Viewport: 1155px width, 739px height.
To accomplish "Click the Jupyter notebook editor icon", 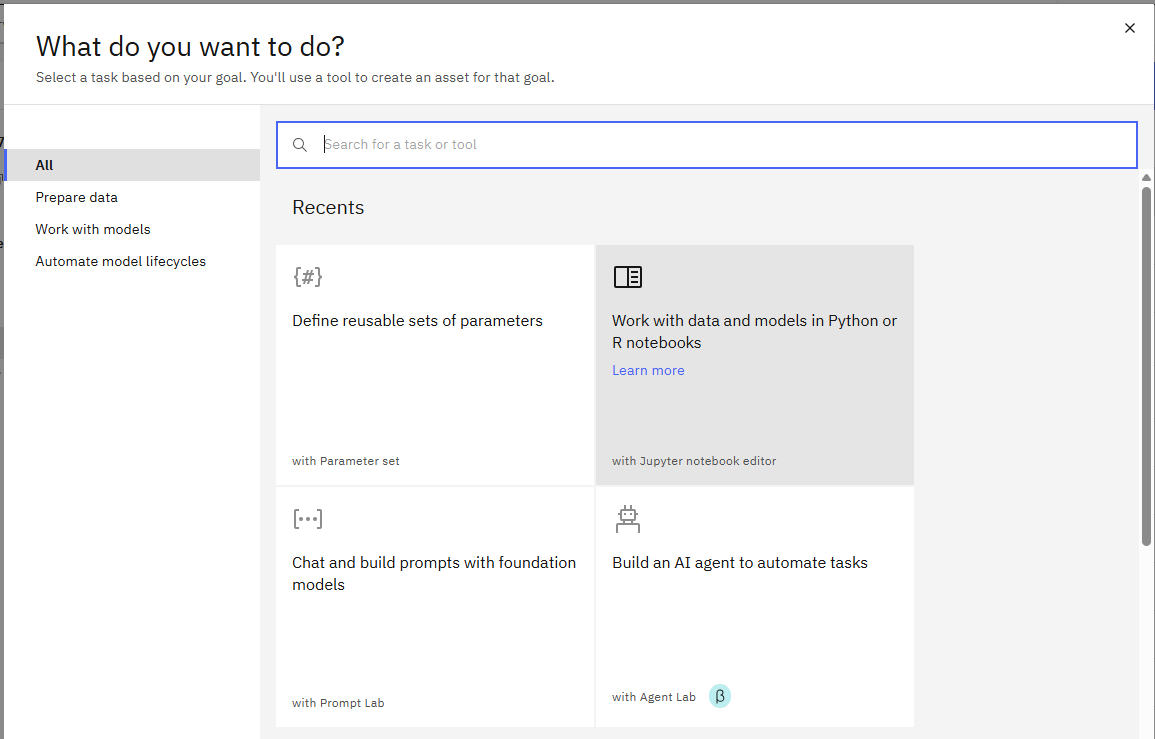I will pyautogui.click(x=627, y=277).
